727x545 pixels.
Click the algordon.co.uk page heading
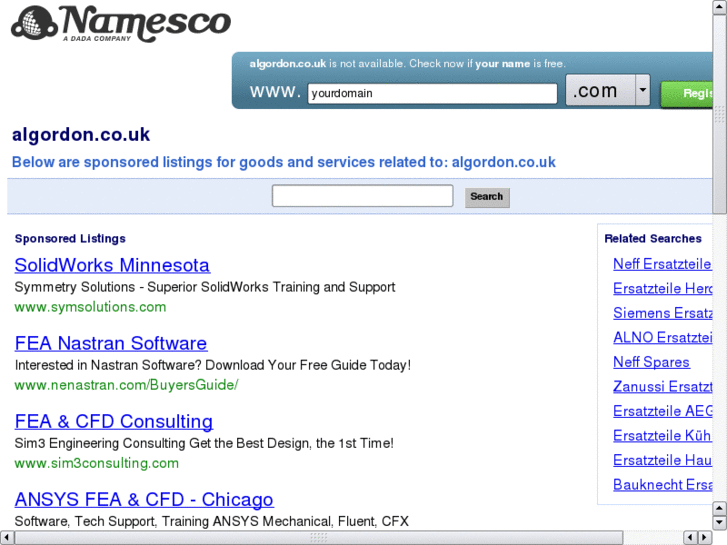point(81,135)
